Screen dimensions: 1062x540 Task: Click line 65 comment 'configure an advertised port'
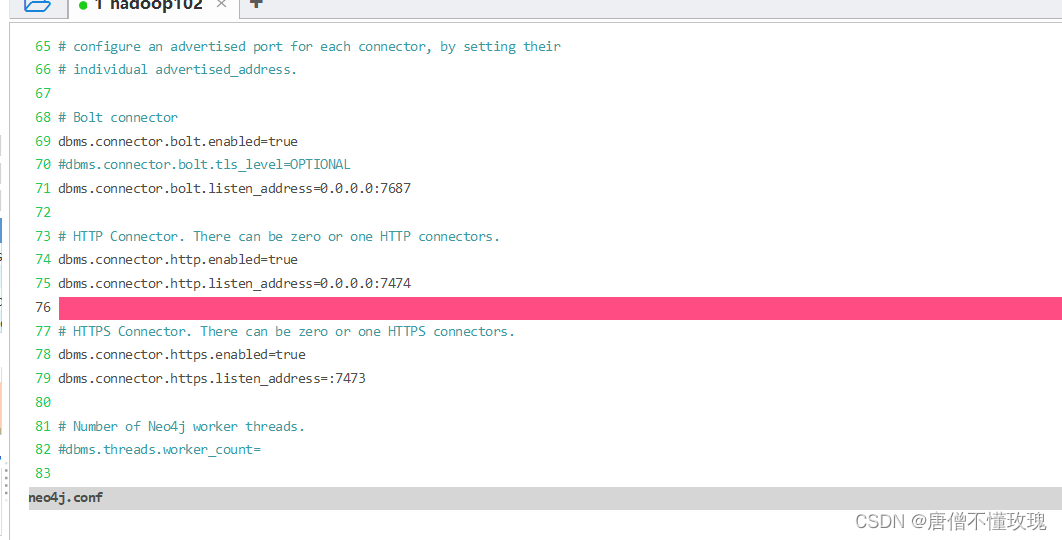[x=310, y=47]
